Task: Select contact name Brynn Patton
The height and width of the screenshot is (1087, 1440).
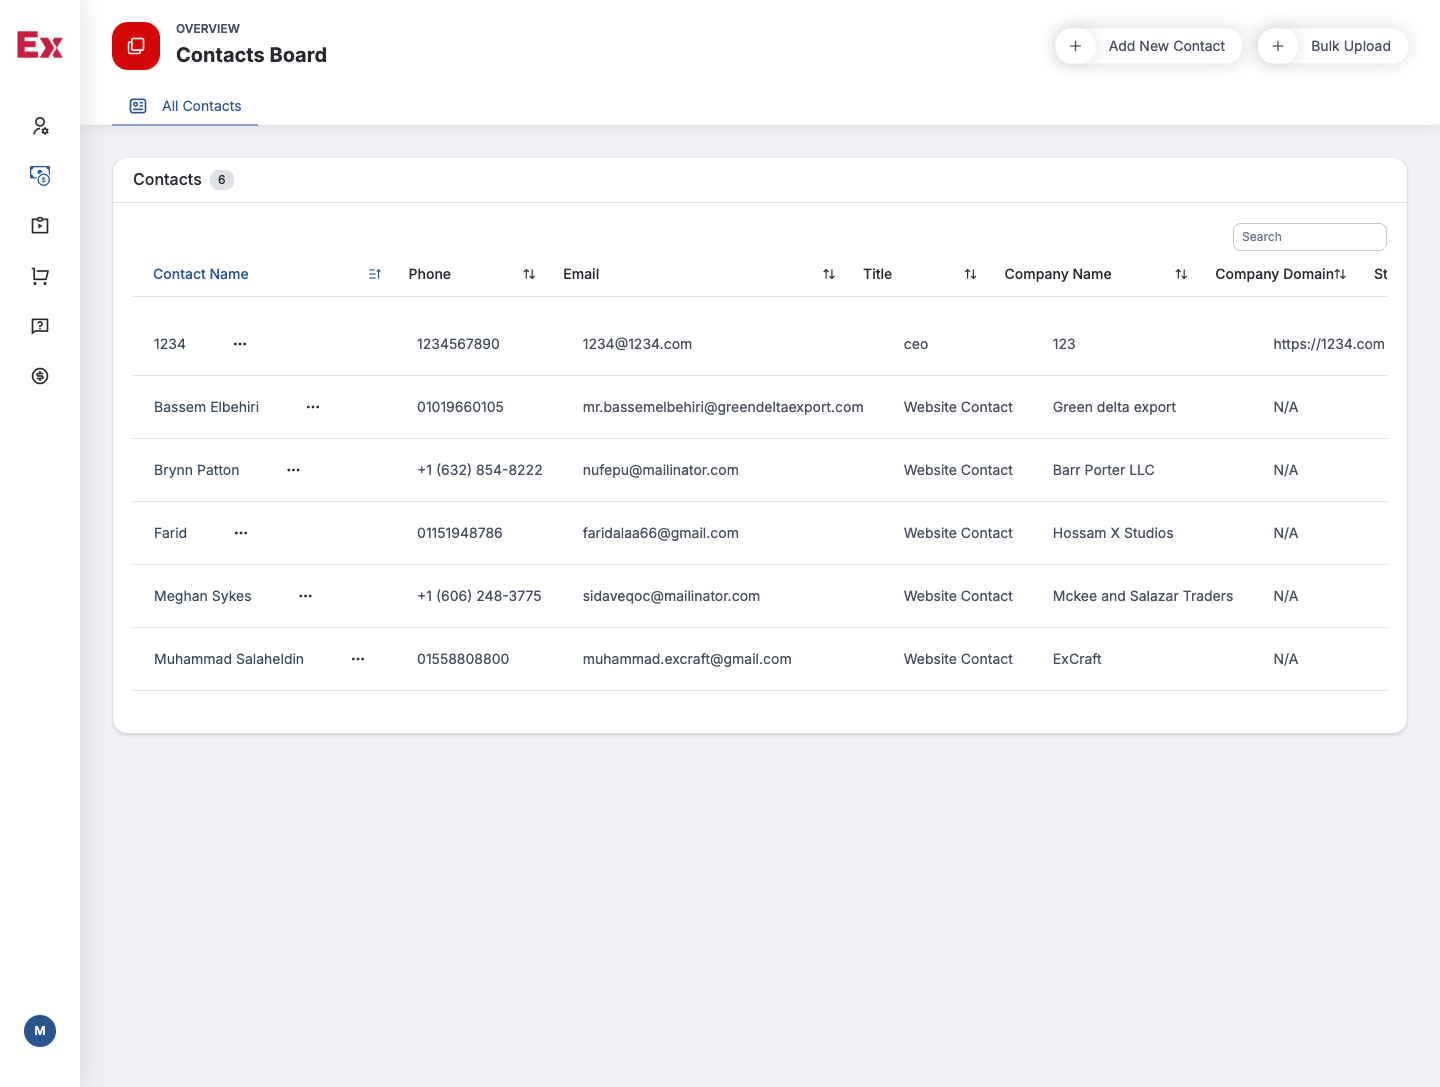Action: click(197, 470)
